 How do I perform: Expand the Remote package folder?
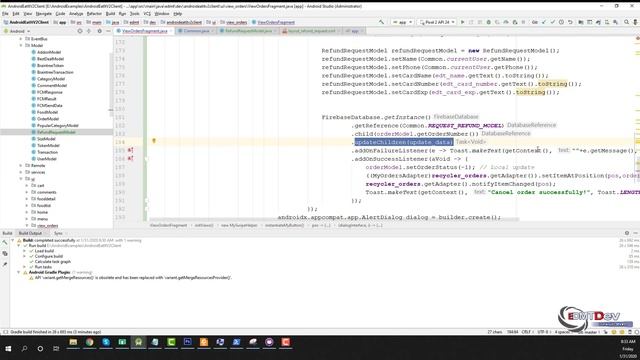point(21,166)
